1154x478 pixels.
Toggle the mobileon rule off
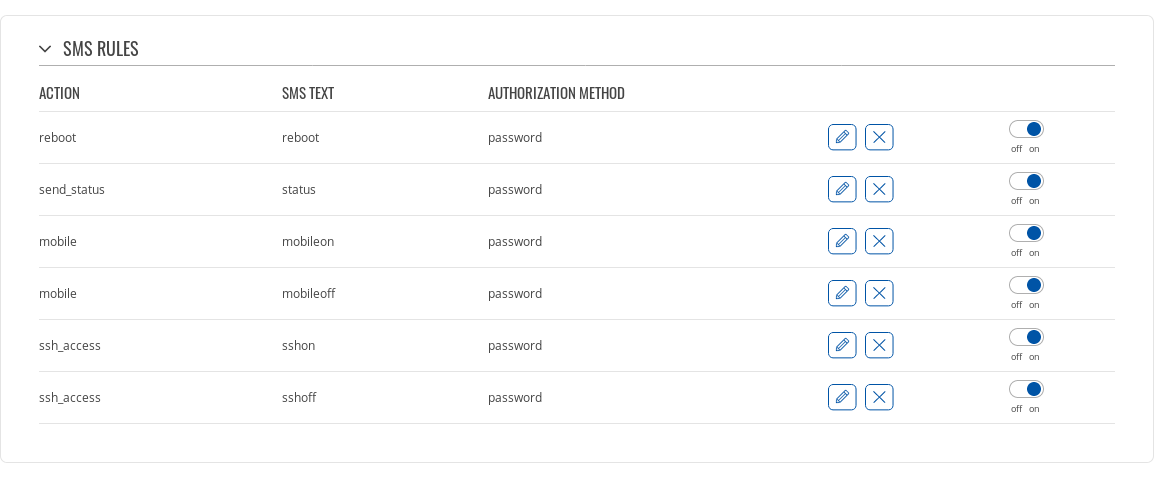1026,233
